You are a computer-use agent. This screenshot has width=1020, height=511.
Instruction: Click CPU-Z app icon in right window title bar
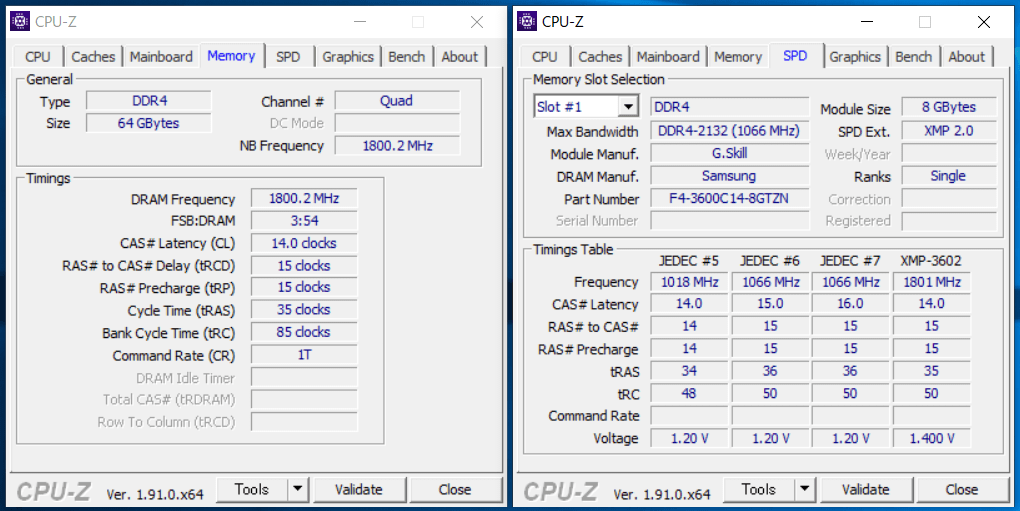pyautogui.click(x=527, y=21)
